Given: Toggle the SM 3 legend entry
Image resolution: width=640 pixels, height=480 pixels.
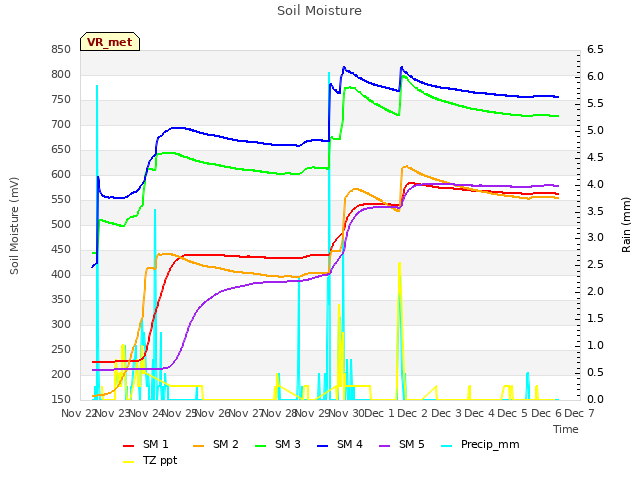Looking at the screenshot, I should 278,444.
